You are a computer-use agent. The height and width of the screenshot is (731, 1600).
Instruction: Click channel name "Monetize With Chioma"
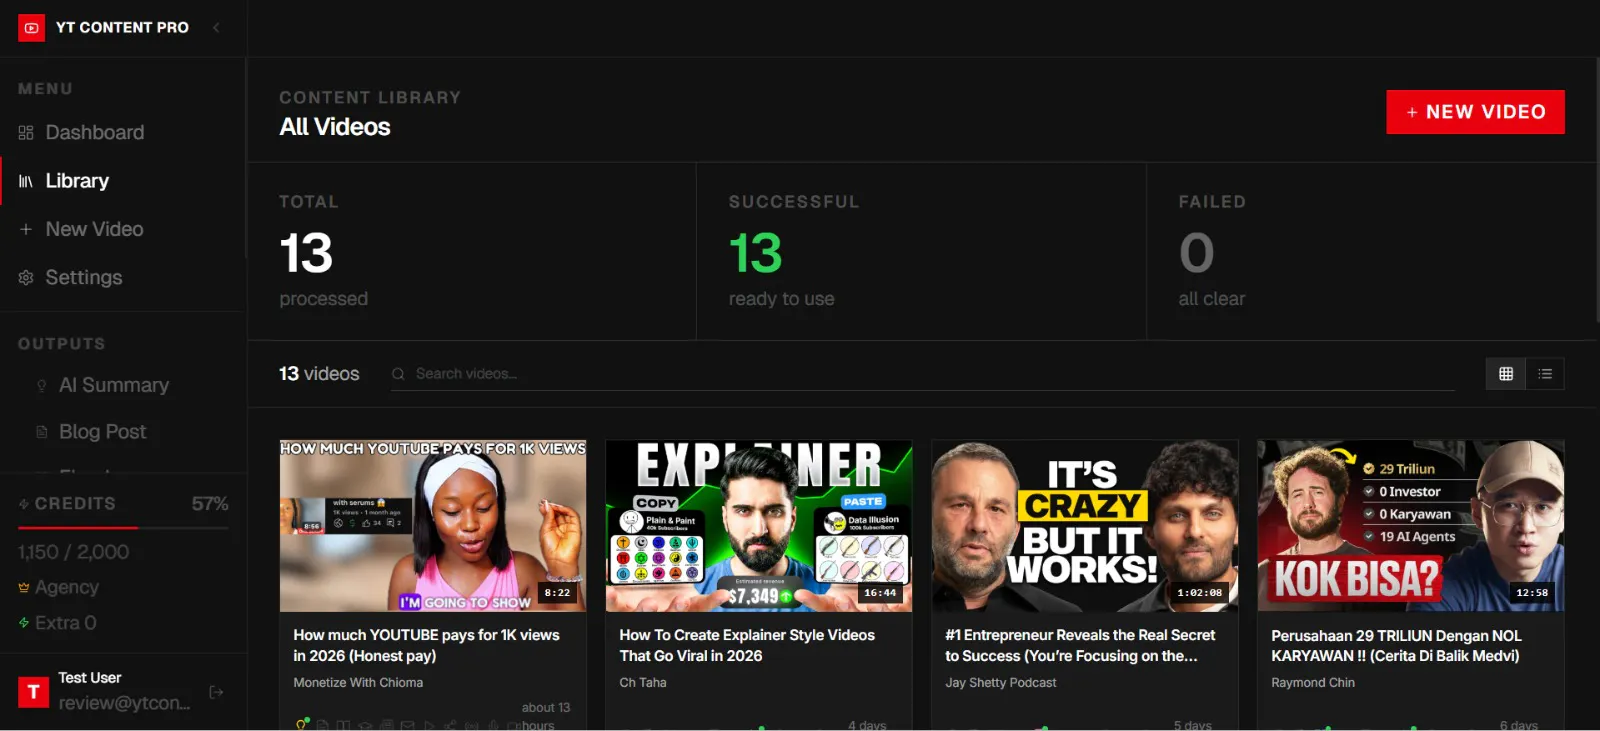click(358, 683)
